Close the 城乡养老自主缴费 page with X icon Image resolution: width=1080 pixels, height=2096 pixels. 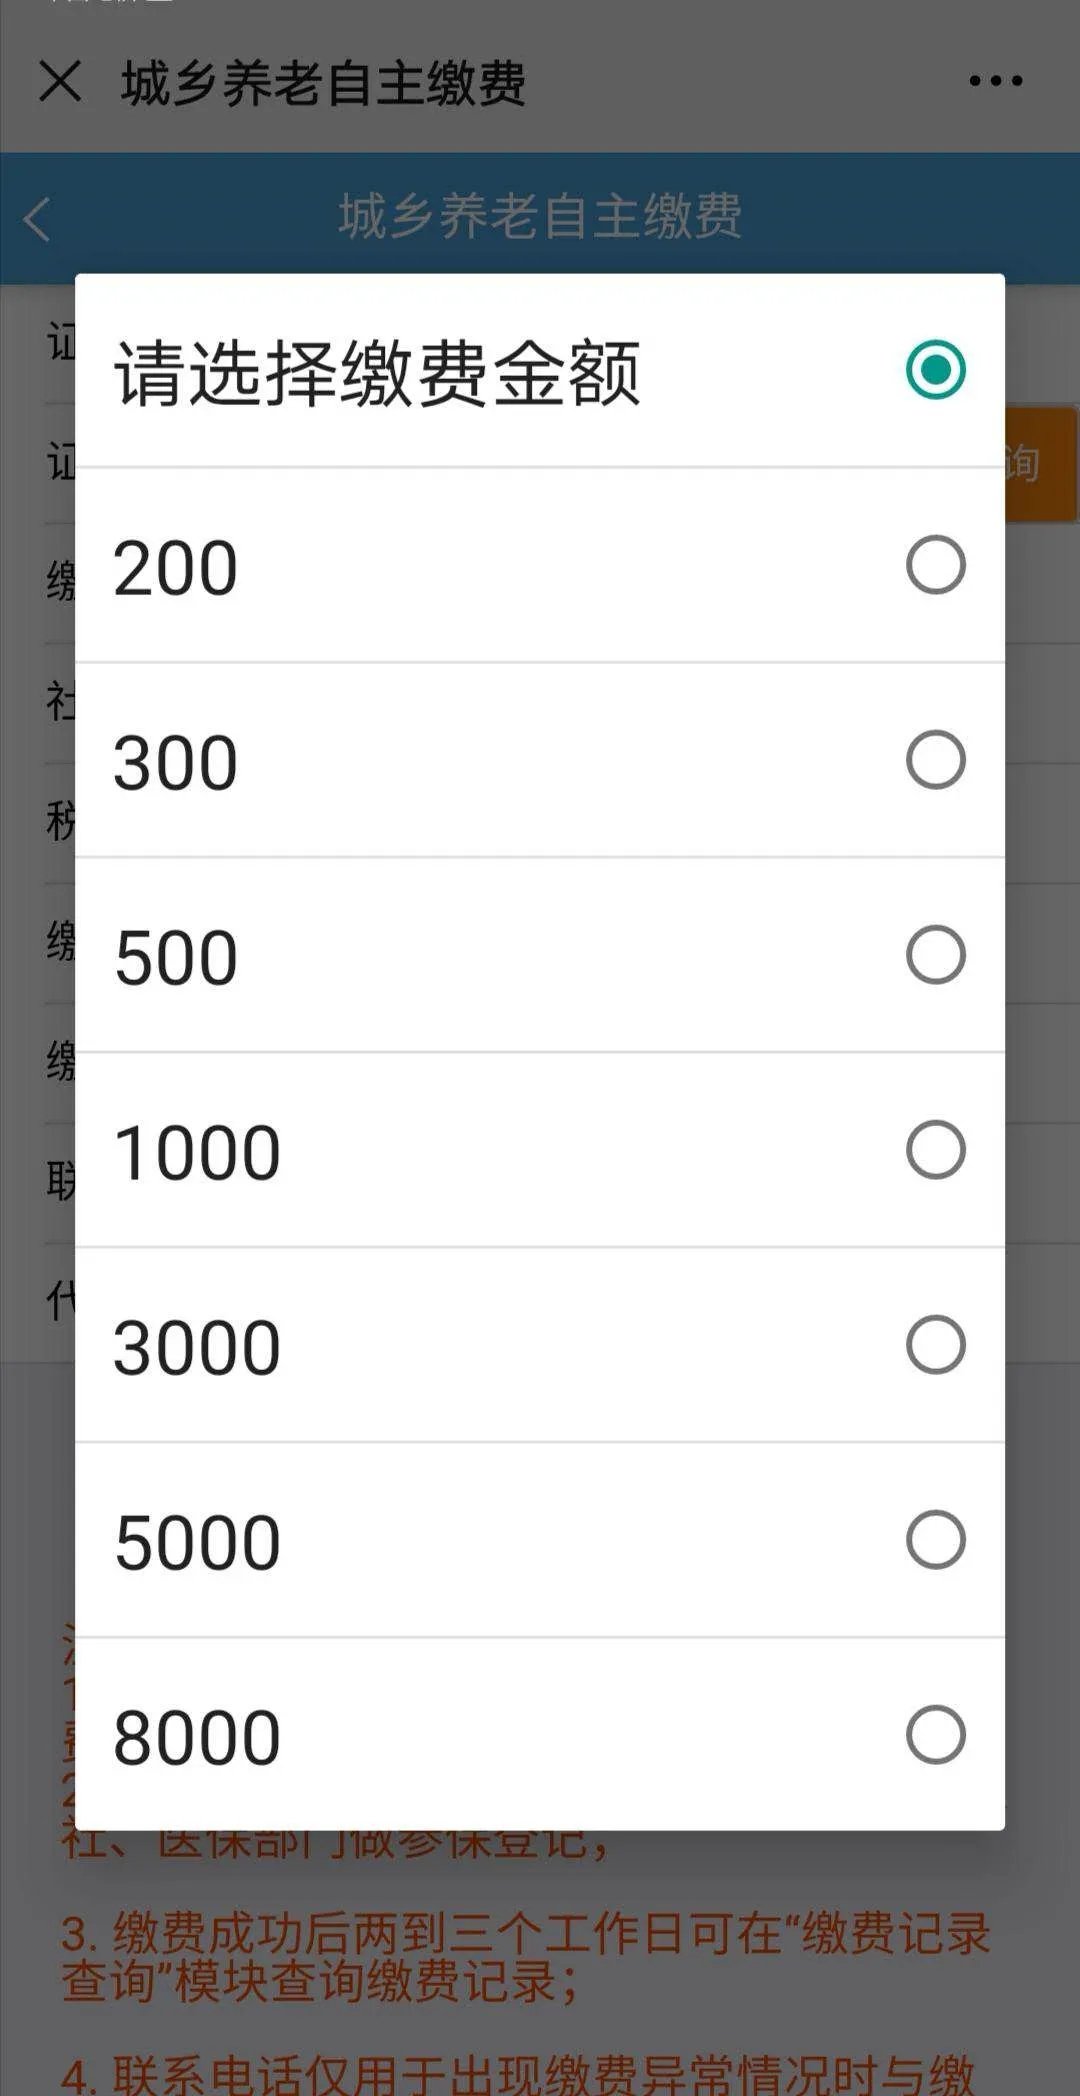(60, 81)
